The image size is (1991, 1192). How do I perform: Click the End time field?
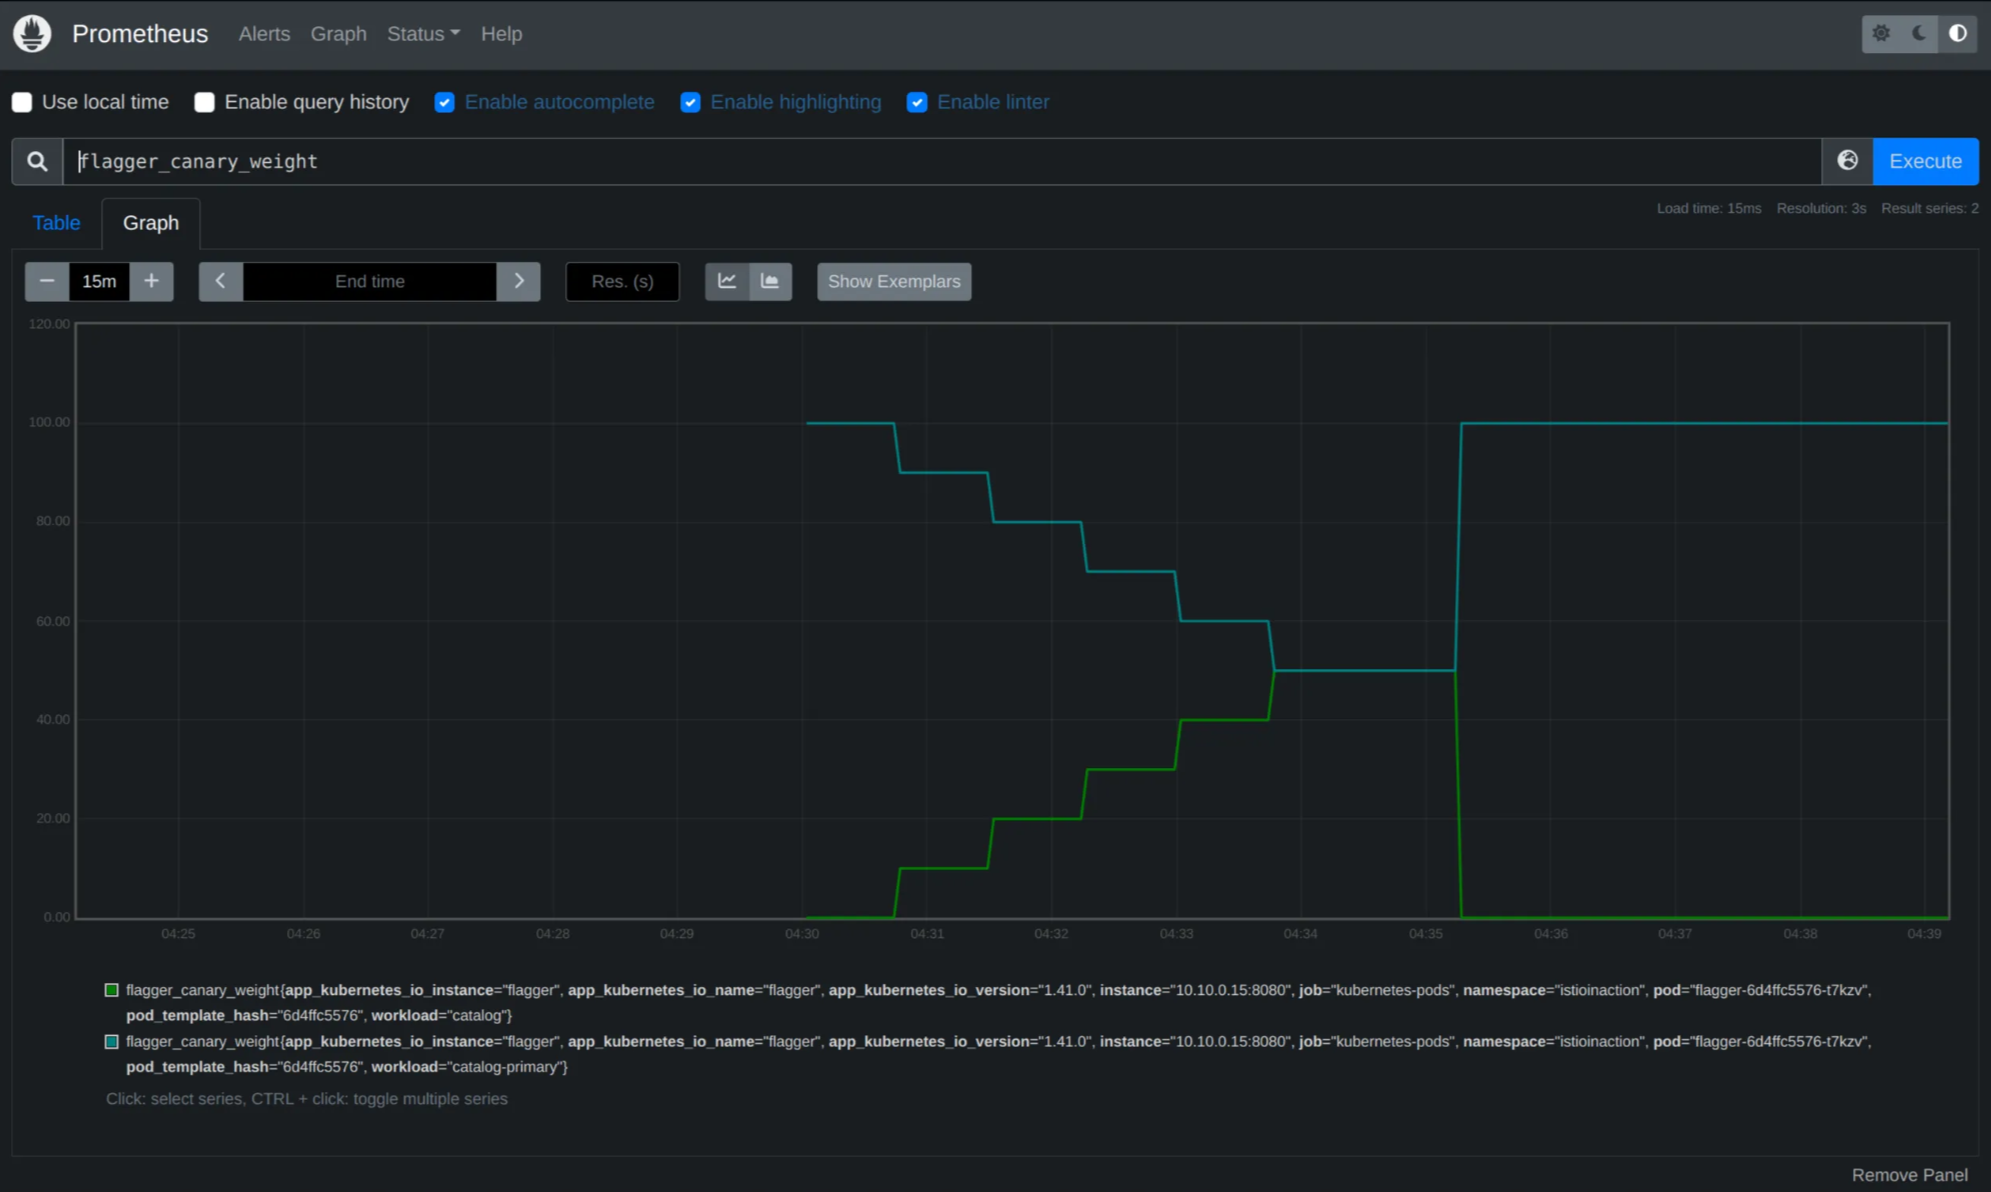click(370, 281)
